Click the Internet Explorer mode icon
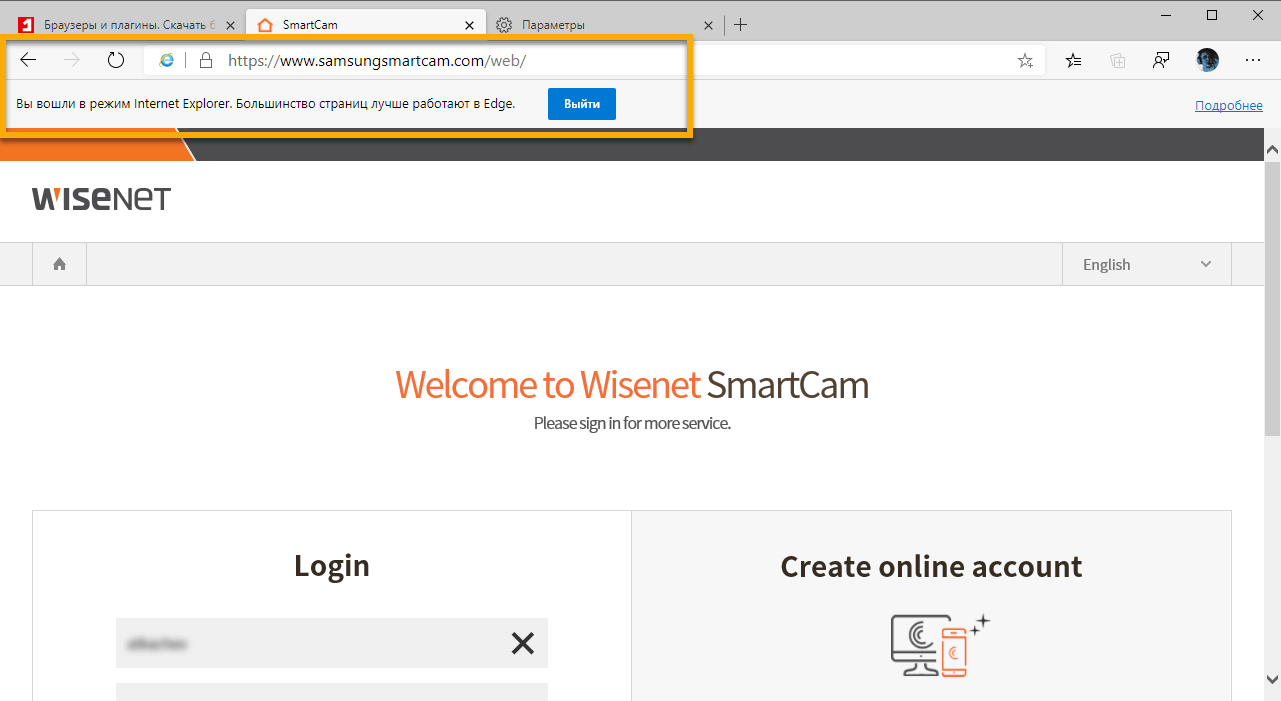Viewport: 1281px width, 701px height. 167,60
